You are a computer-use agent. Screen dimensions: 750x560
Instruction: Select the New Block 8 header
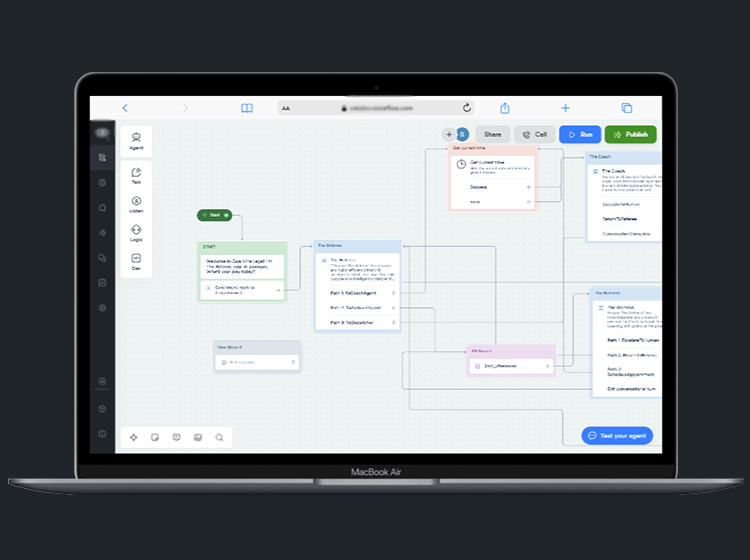click(x=257, y=347)
